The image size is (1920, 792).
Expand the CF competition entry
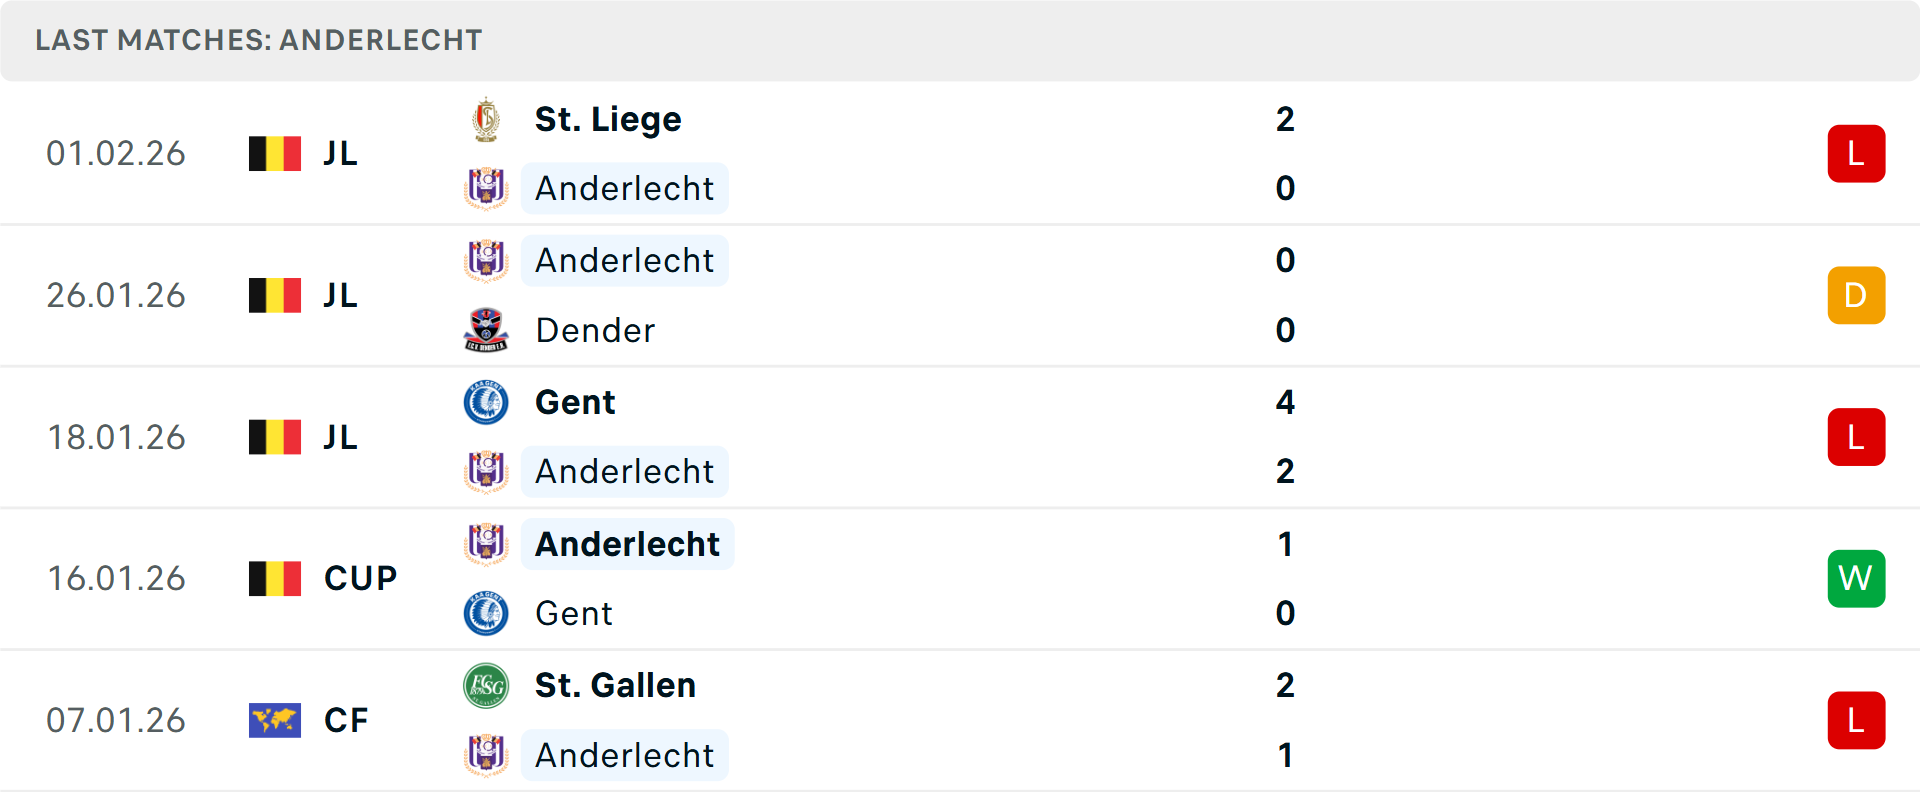(x=346, y=720)
